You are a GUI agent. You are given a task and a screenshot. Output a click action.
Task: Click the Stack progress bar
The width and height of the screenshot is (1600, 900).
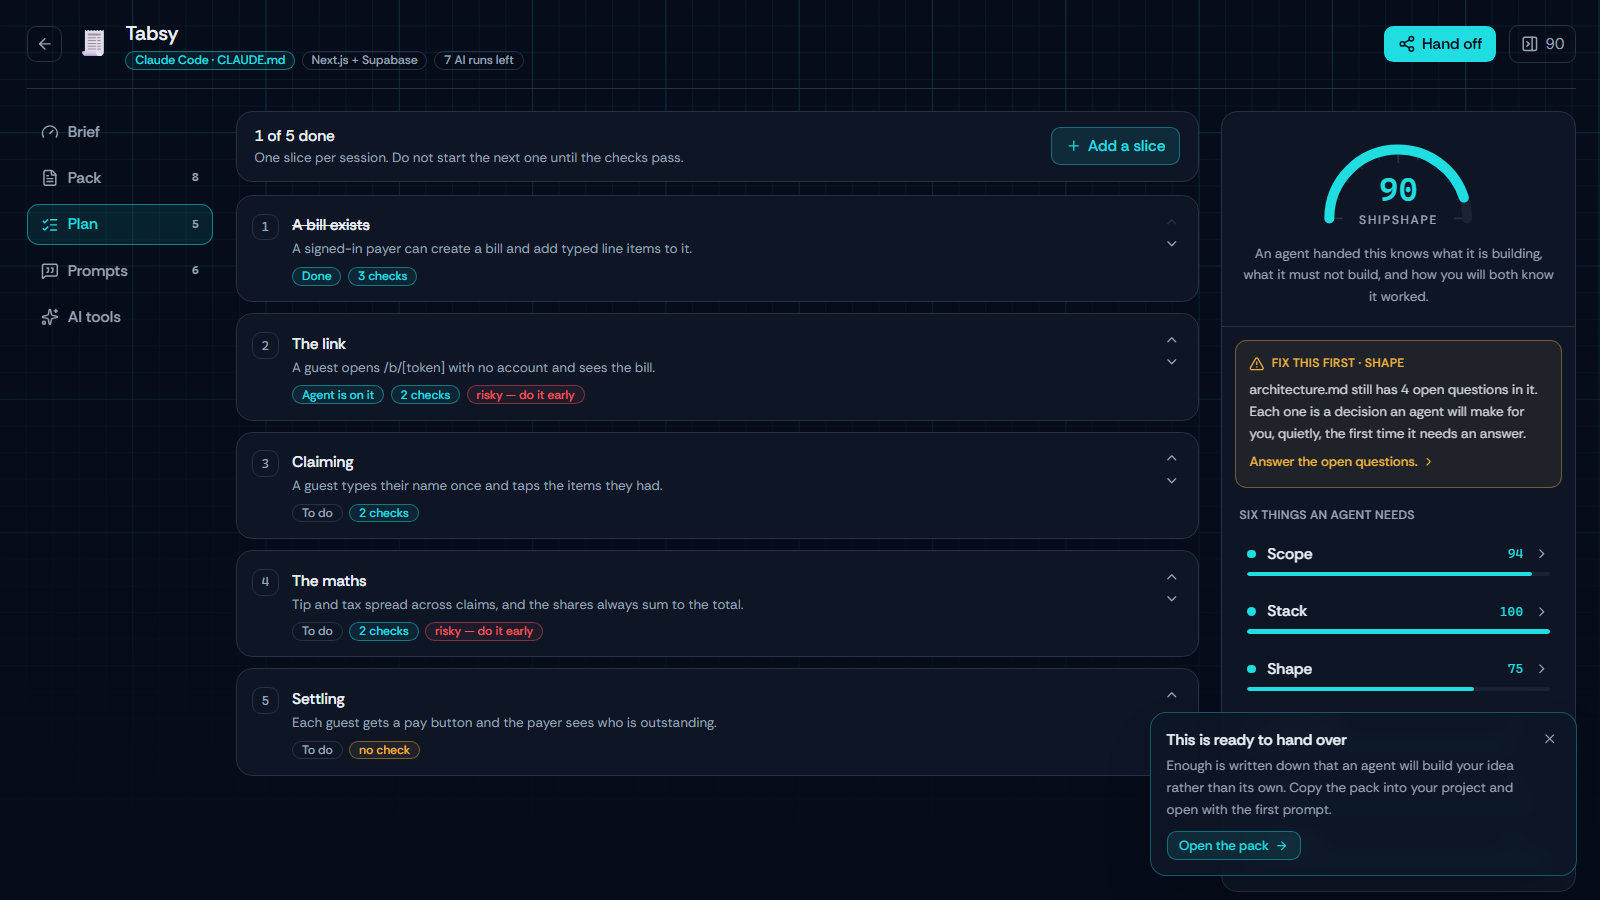tap(1398, 632)
